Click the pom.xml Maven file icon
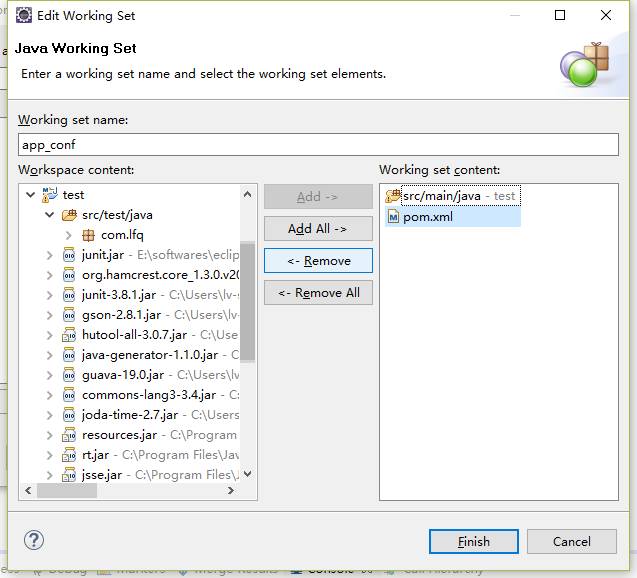 point(393,217)
